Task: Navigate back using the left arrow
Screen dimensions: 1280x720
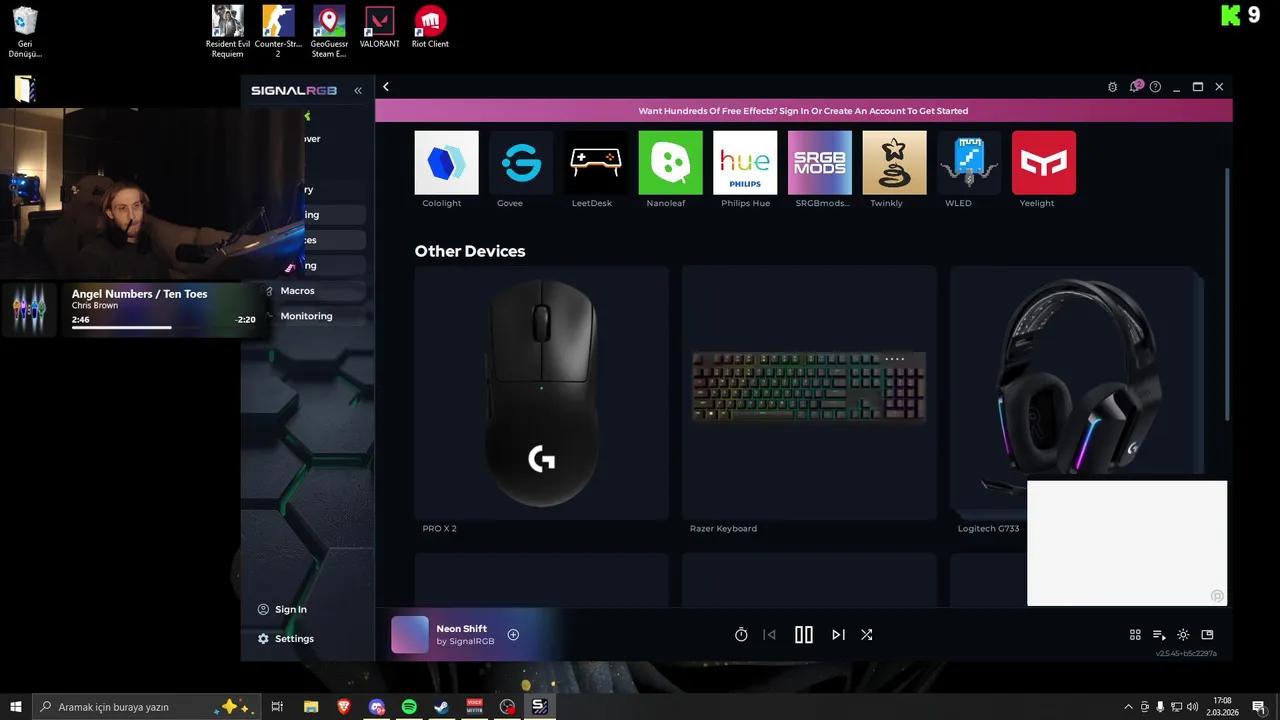Action: coord(386,86)
